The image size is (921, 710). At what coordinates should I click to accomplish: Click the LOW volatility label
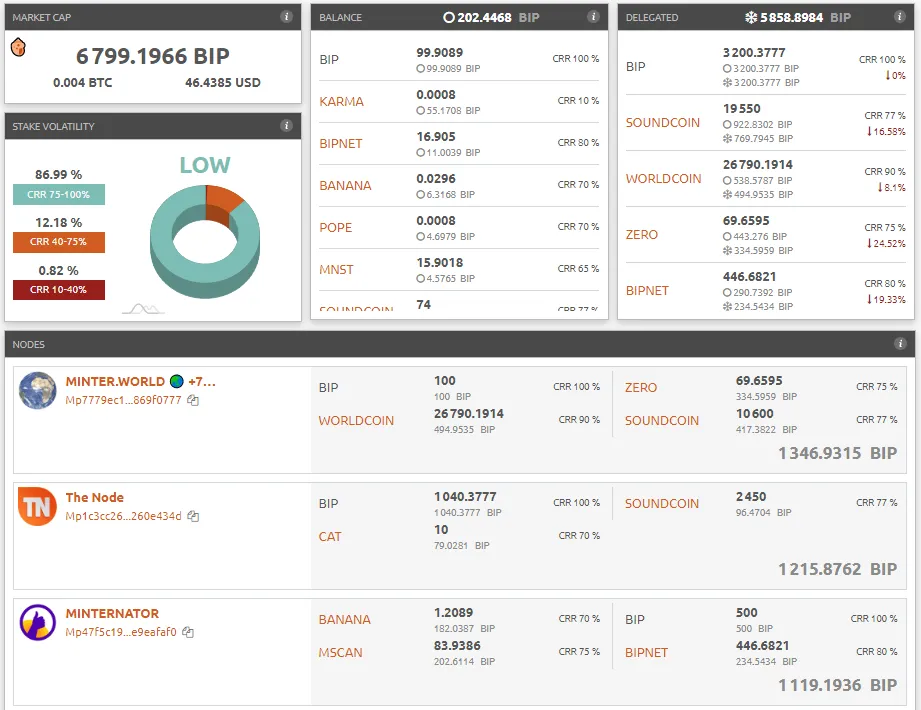coord(205,165)
